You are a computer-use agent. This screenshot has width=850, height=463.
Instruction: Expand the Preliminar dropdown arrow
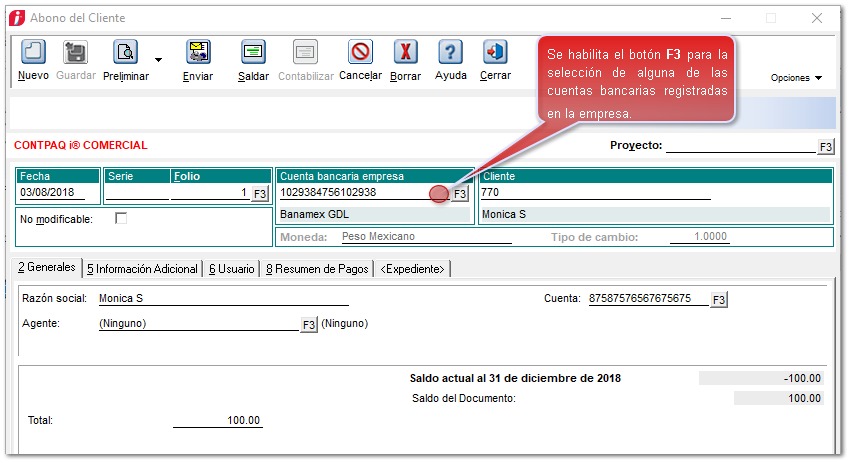pos(158,58)
